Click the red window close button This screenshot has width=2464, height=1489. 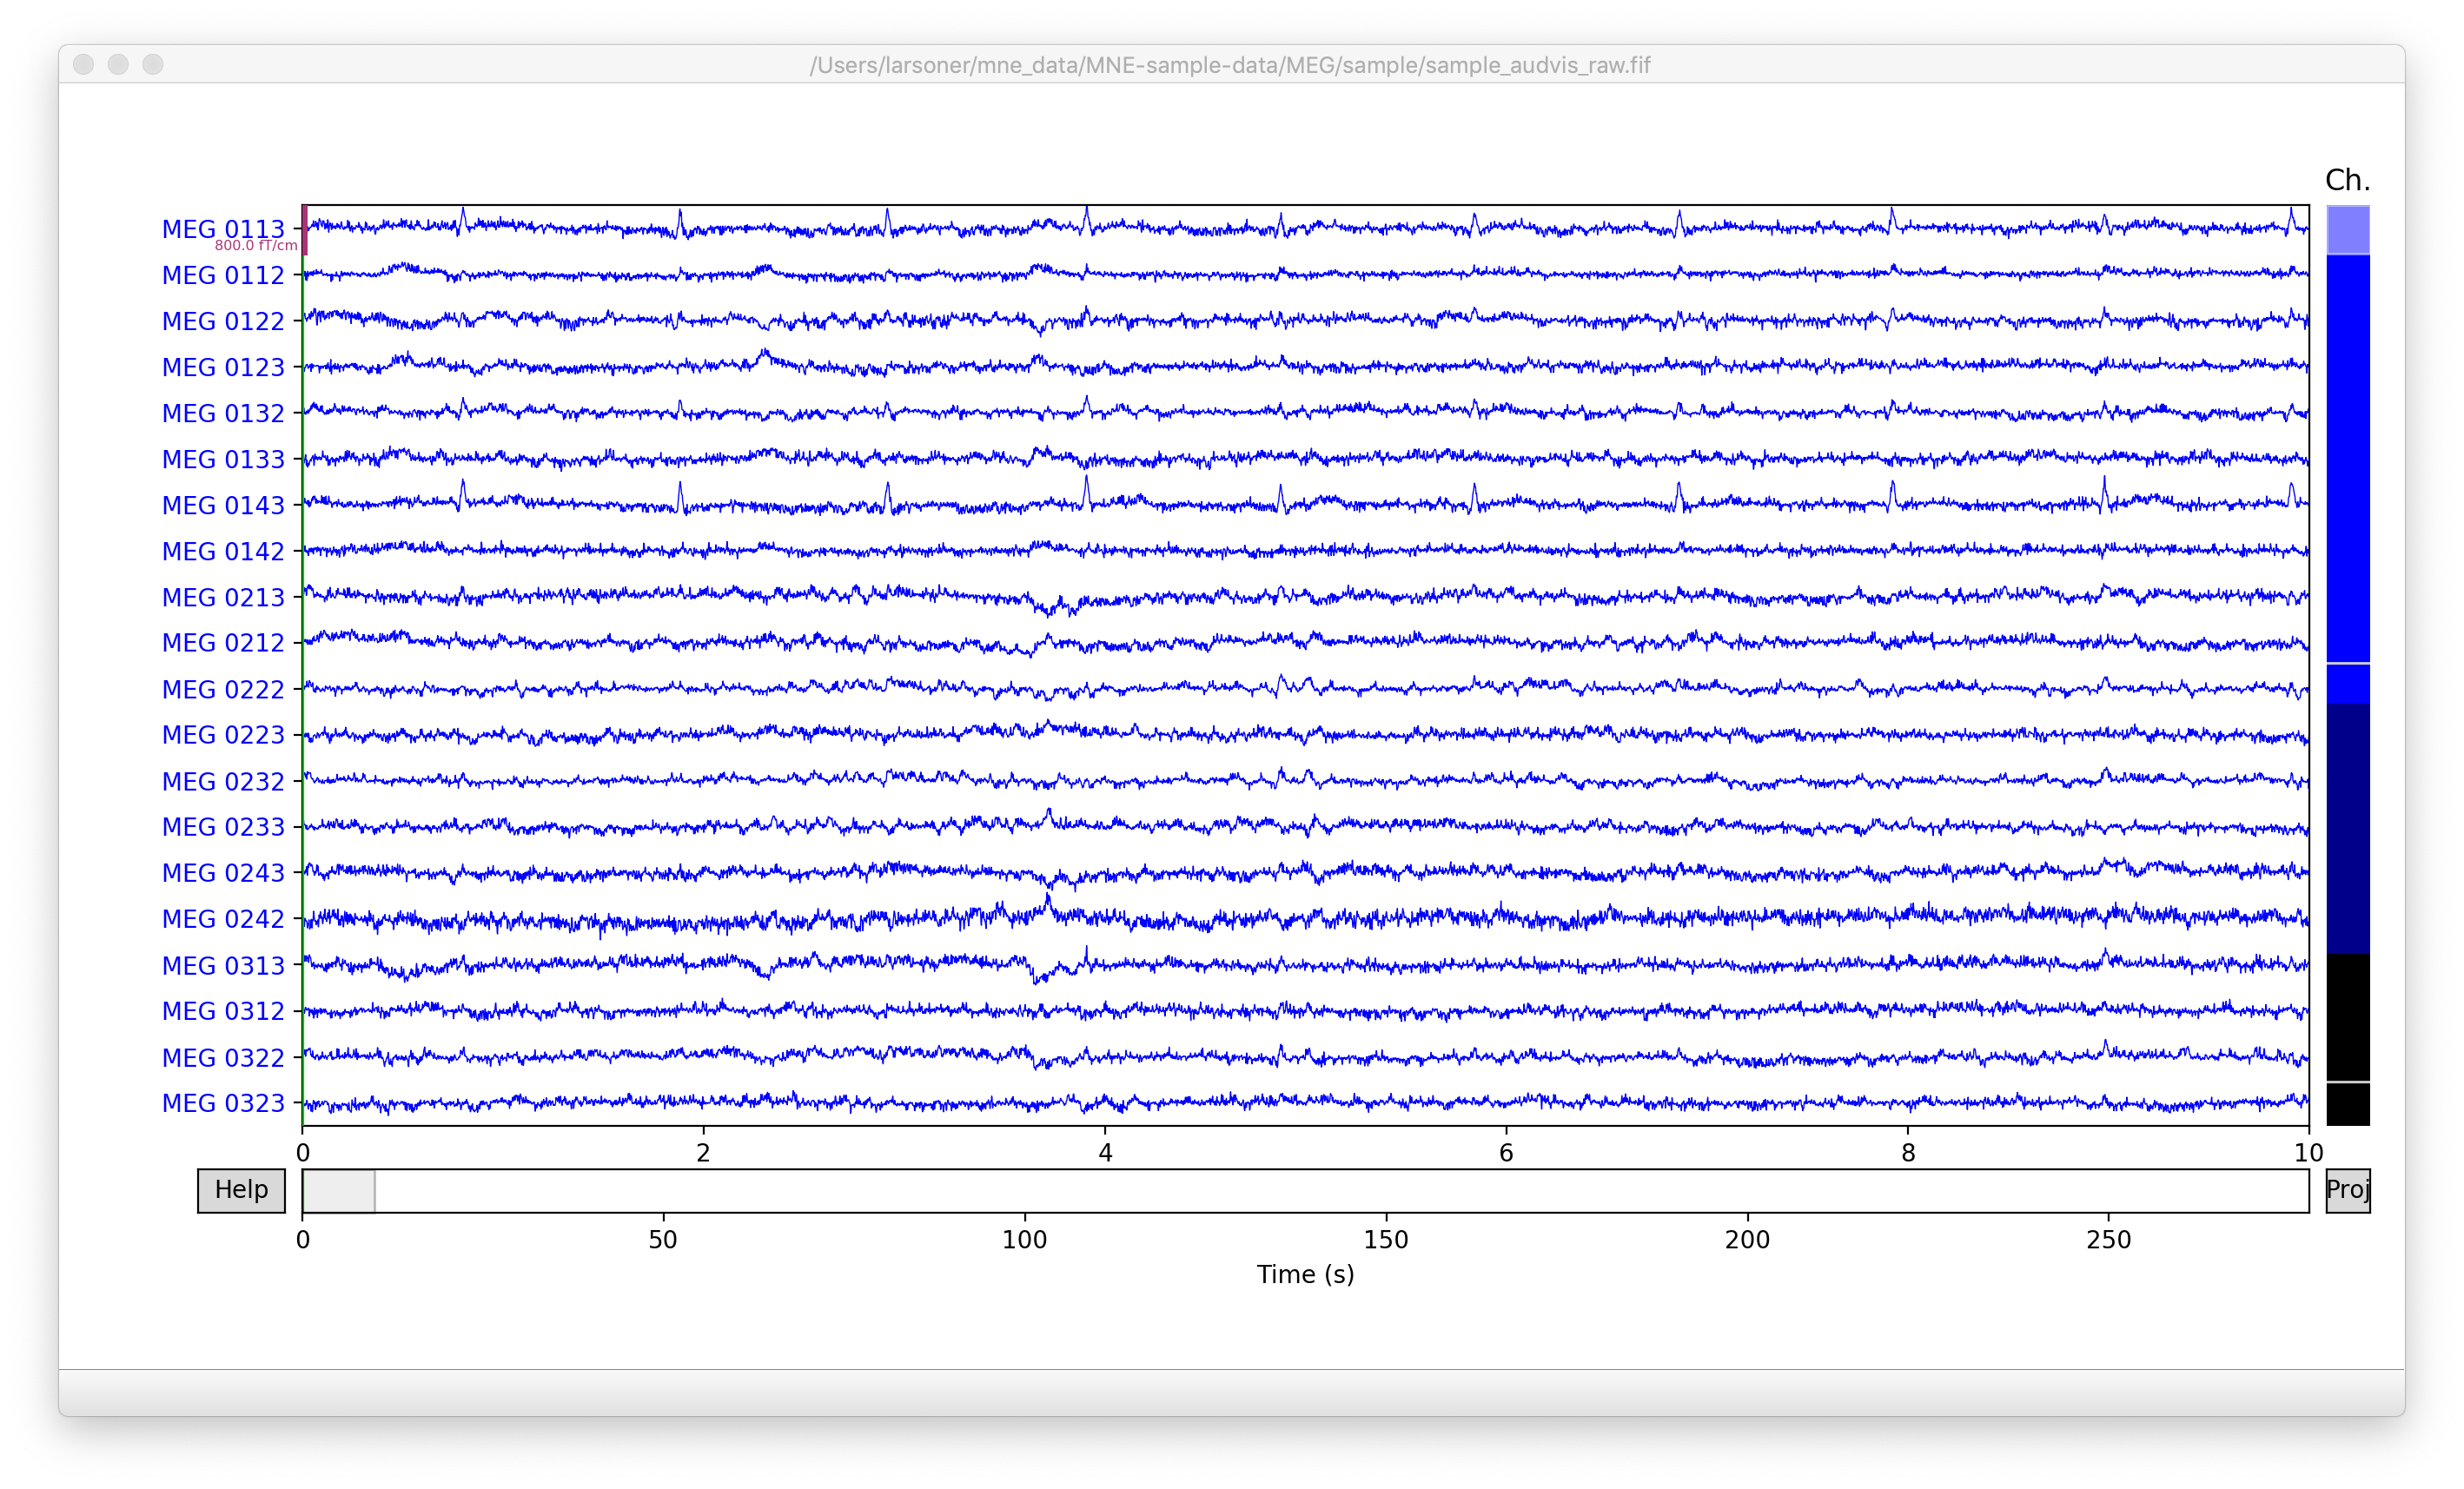(84, 65)
